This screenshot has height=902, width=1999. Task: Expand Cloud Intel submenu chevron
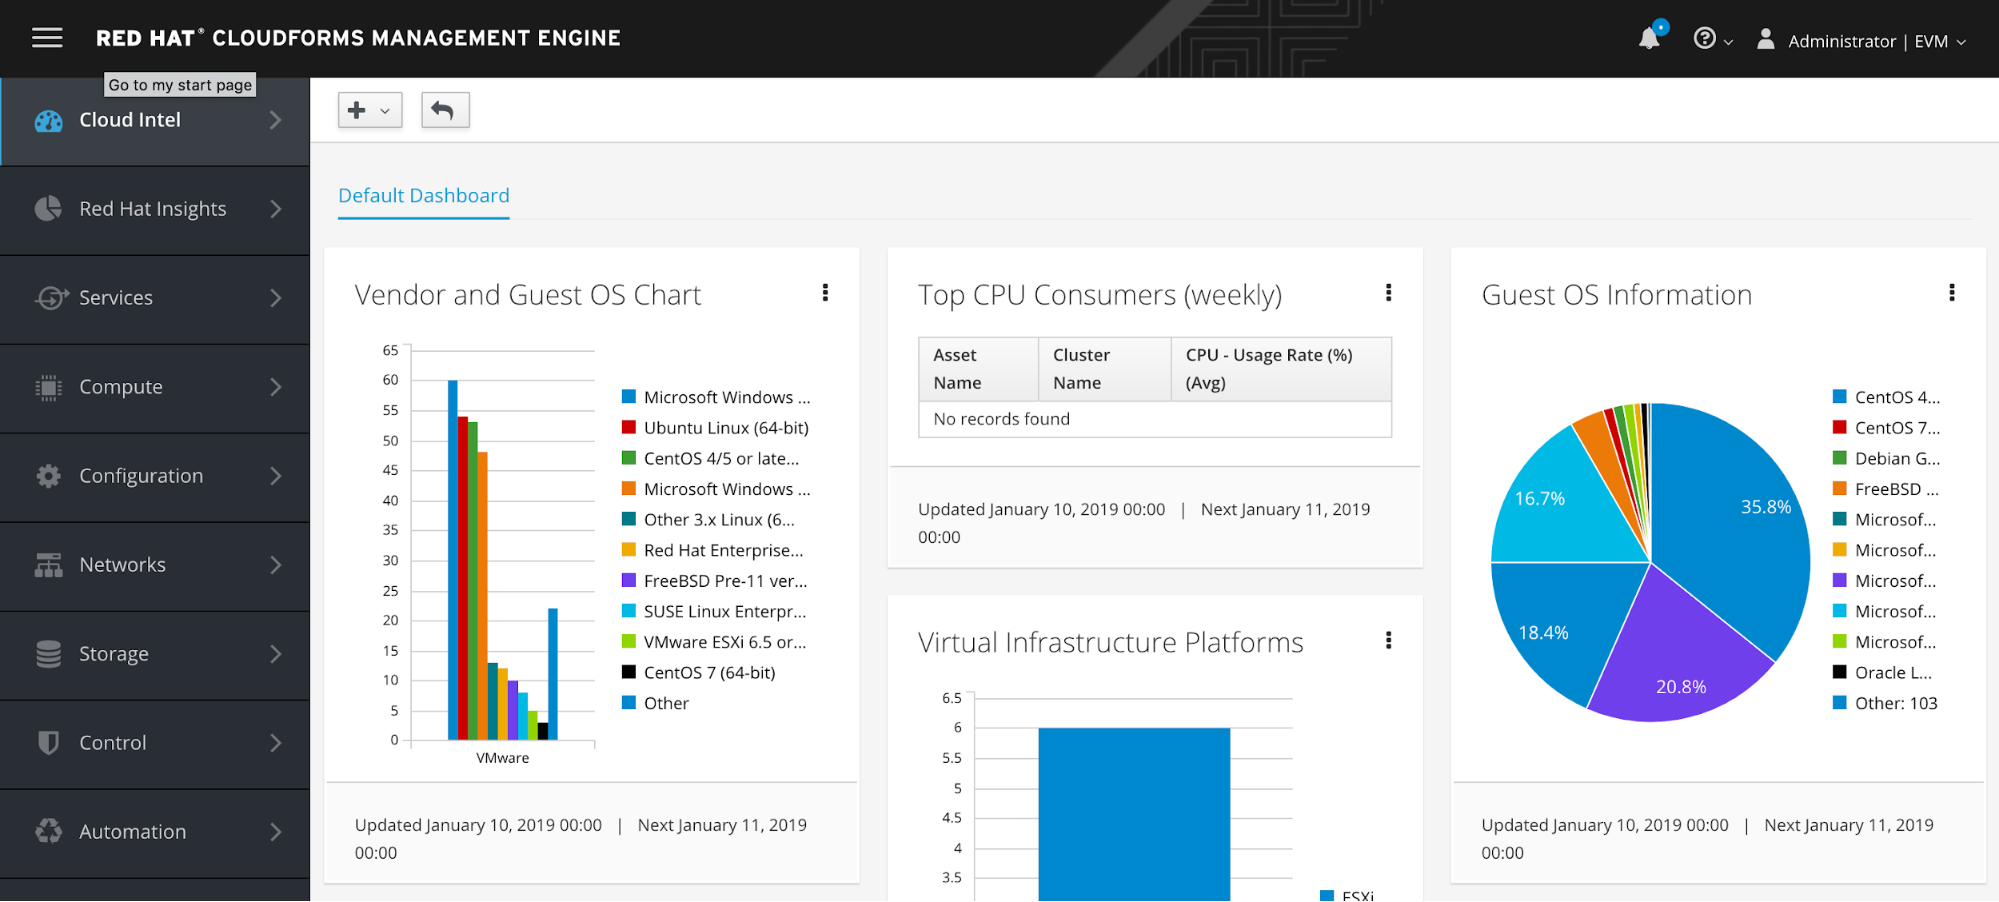276,120
